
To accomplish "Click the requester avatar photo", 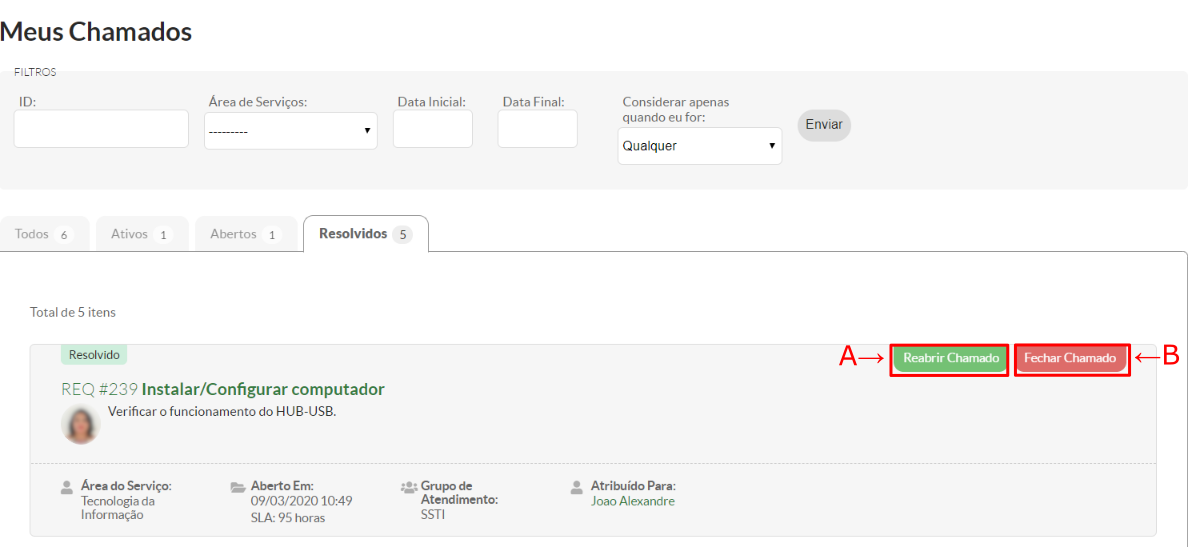I will coord(80,424).
